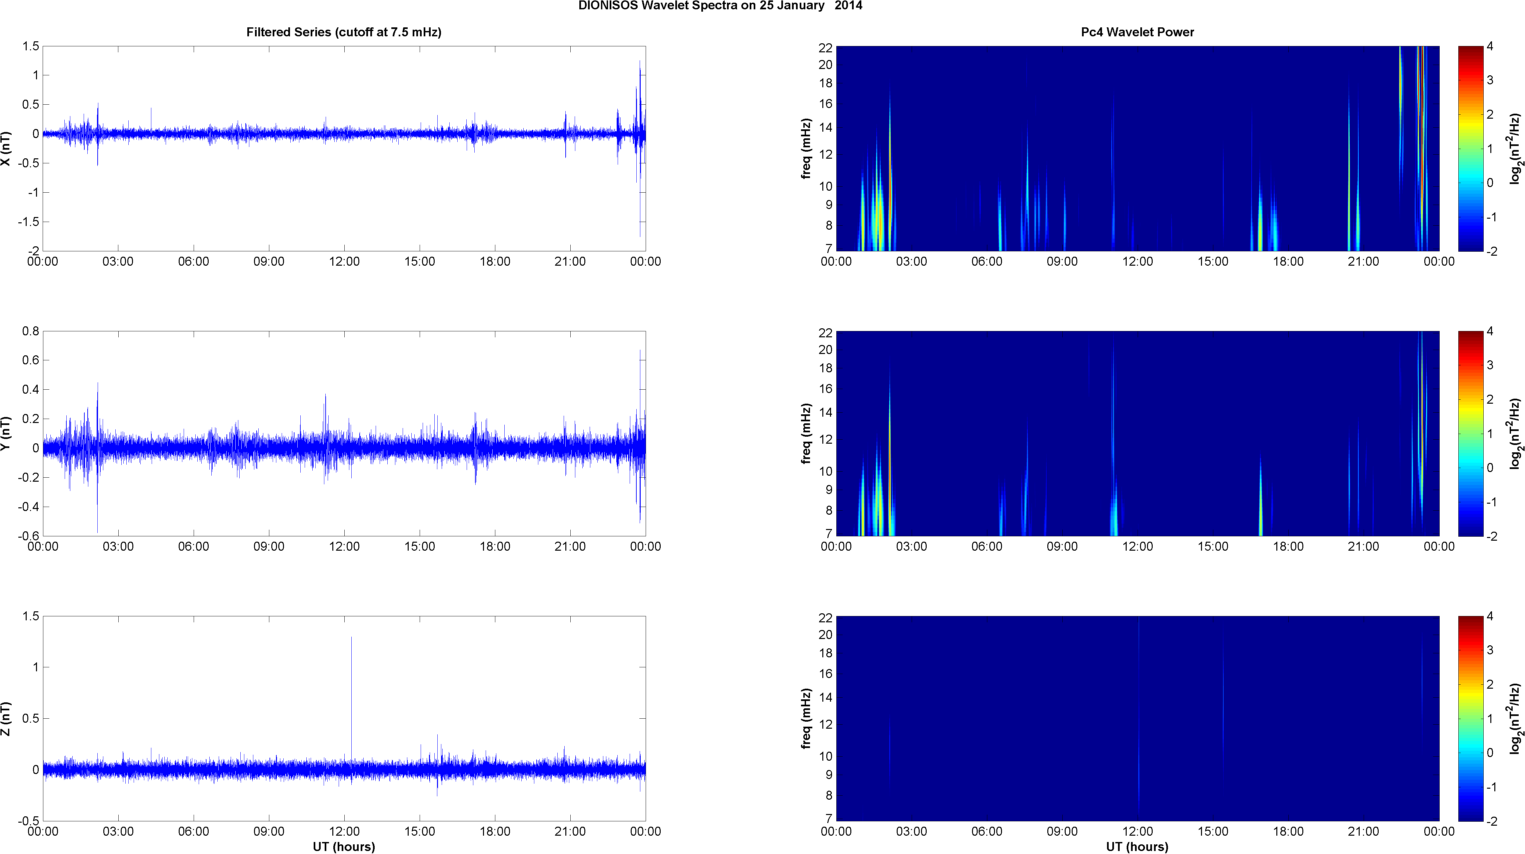This screenshot has width=1525, height=854.
Task: Click UT (hours) label under Z filtered series
Action: point(344,846)
